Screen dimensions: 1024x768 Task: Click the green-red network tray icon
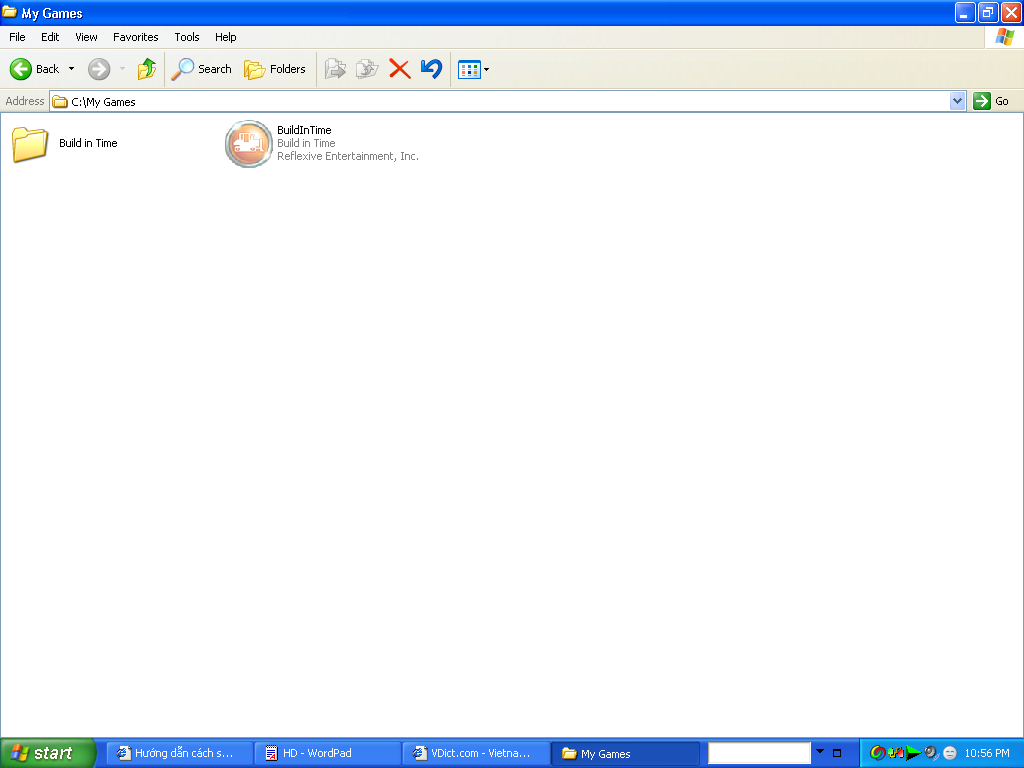click(x=895, y=753)
